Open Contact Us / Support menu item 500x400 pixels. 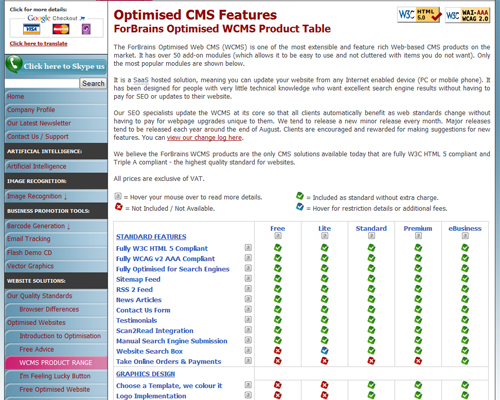[x=56, y=137]
